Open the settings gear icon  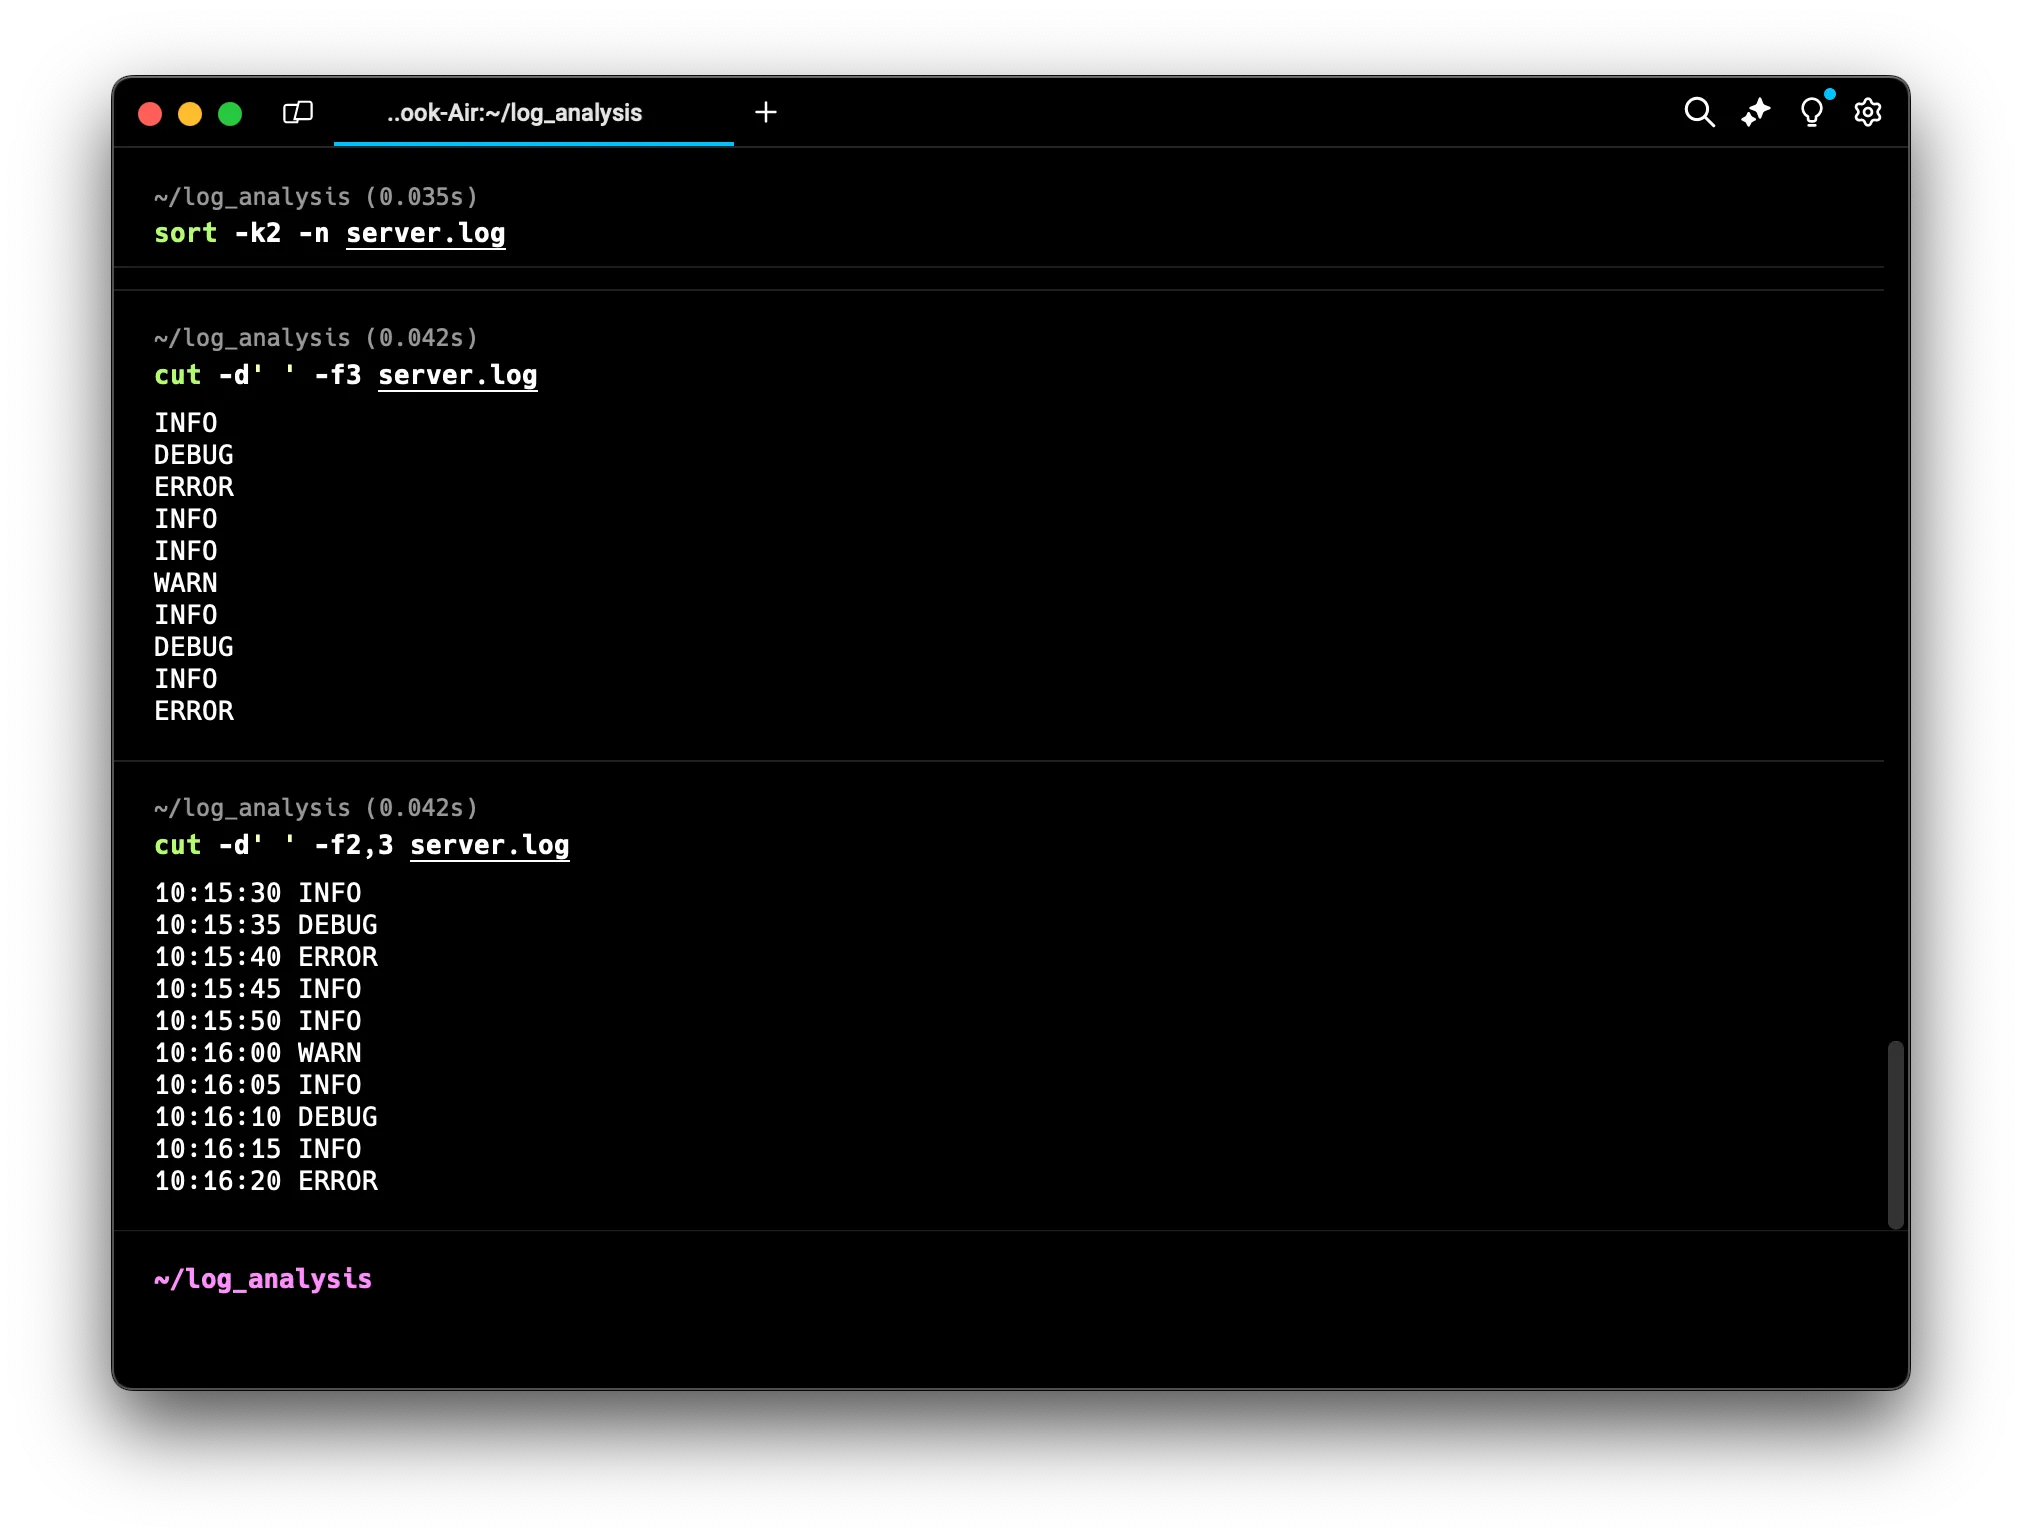1867,112
